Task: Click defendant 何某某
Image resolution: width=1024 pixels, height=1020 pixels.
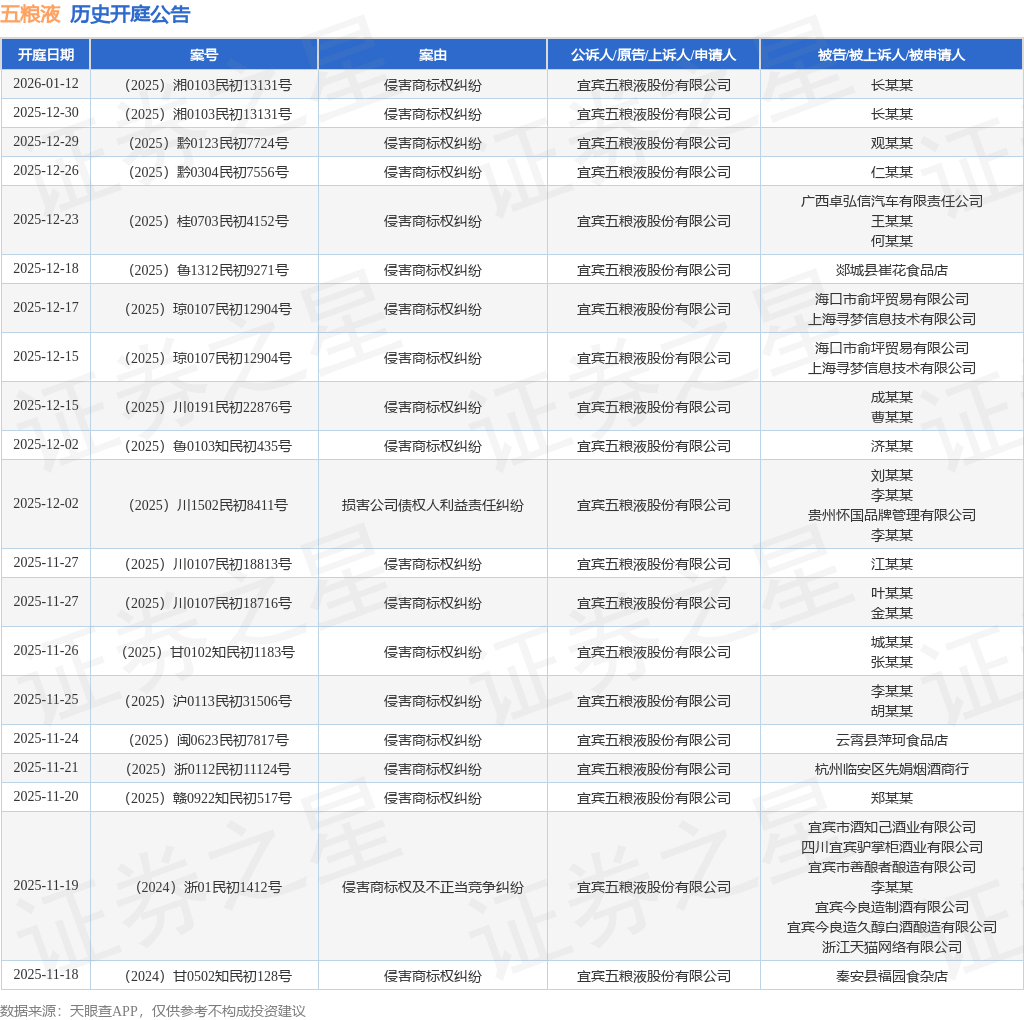Action: pos(891,241)
